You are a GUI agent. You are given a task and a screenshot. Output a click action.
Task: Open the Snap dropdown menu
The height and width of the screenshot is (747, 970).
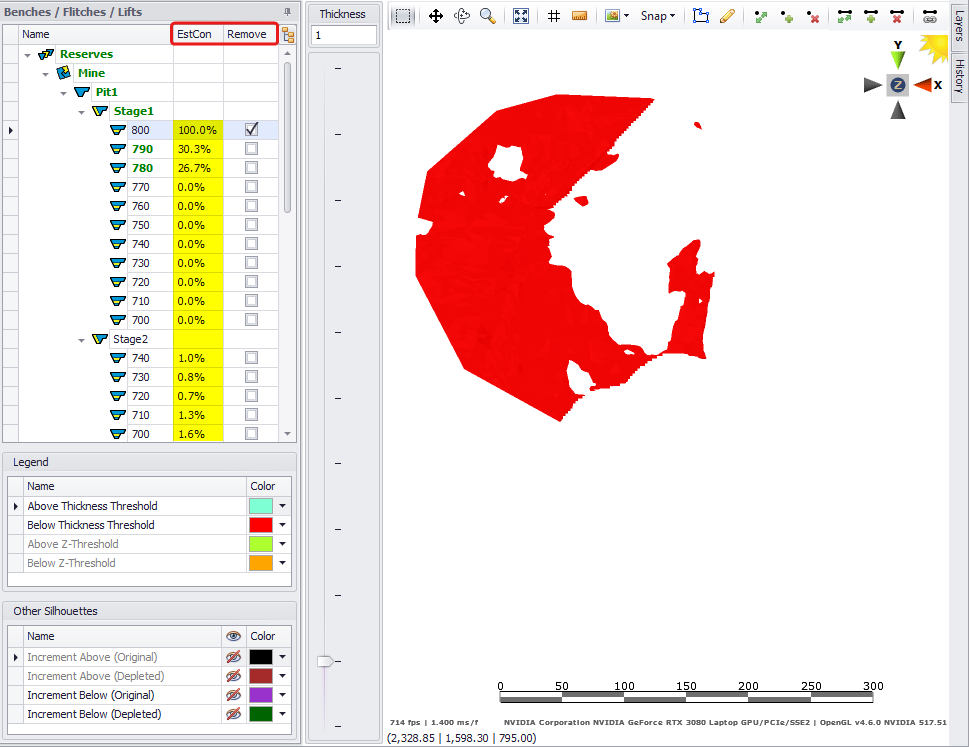click(657, 16)
